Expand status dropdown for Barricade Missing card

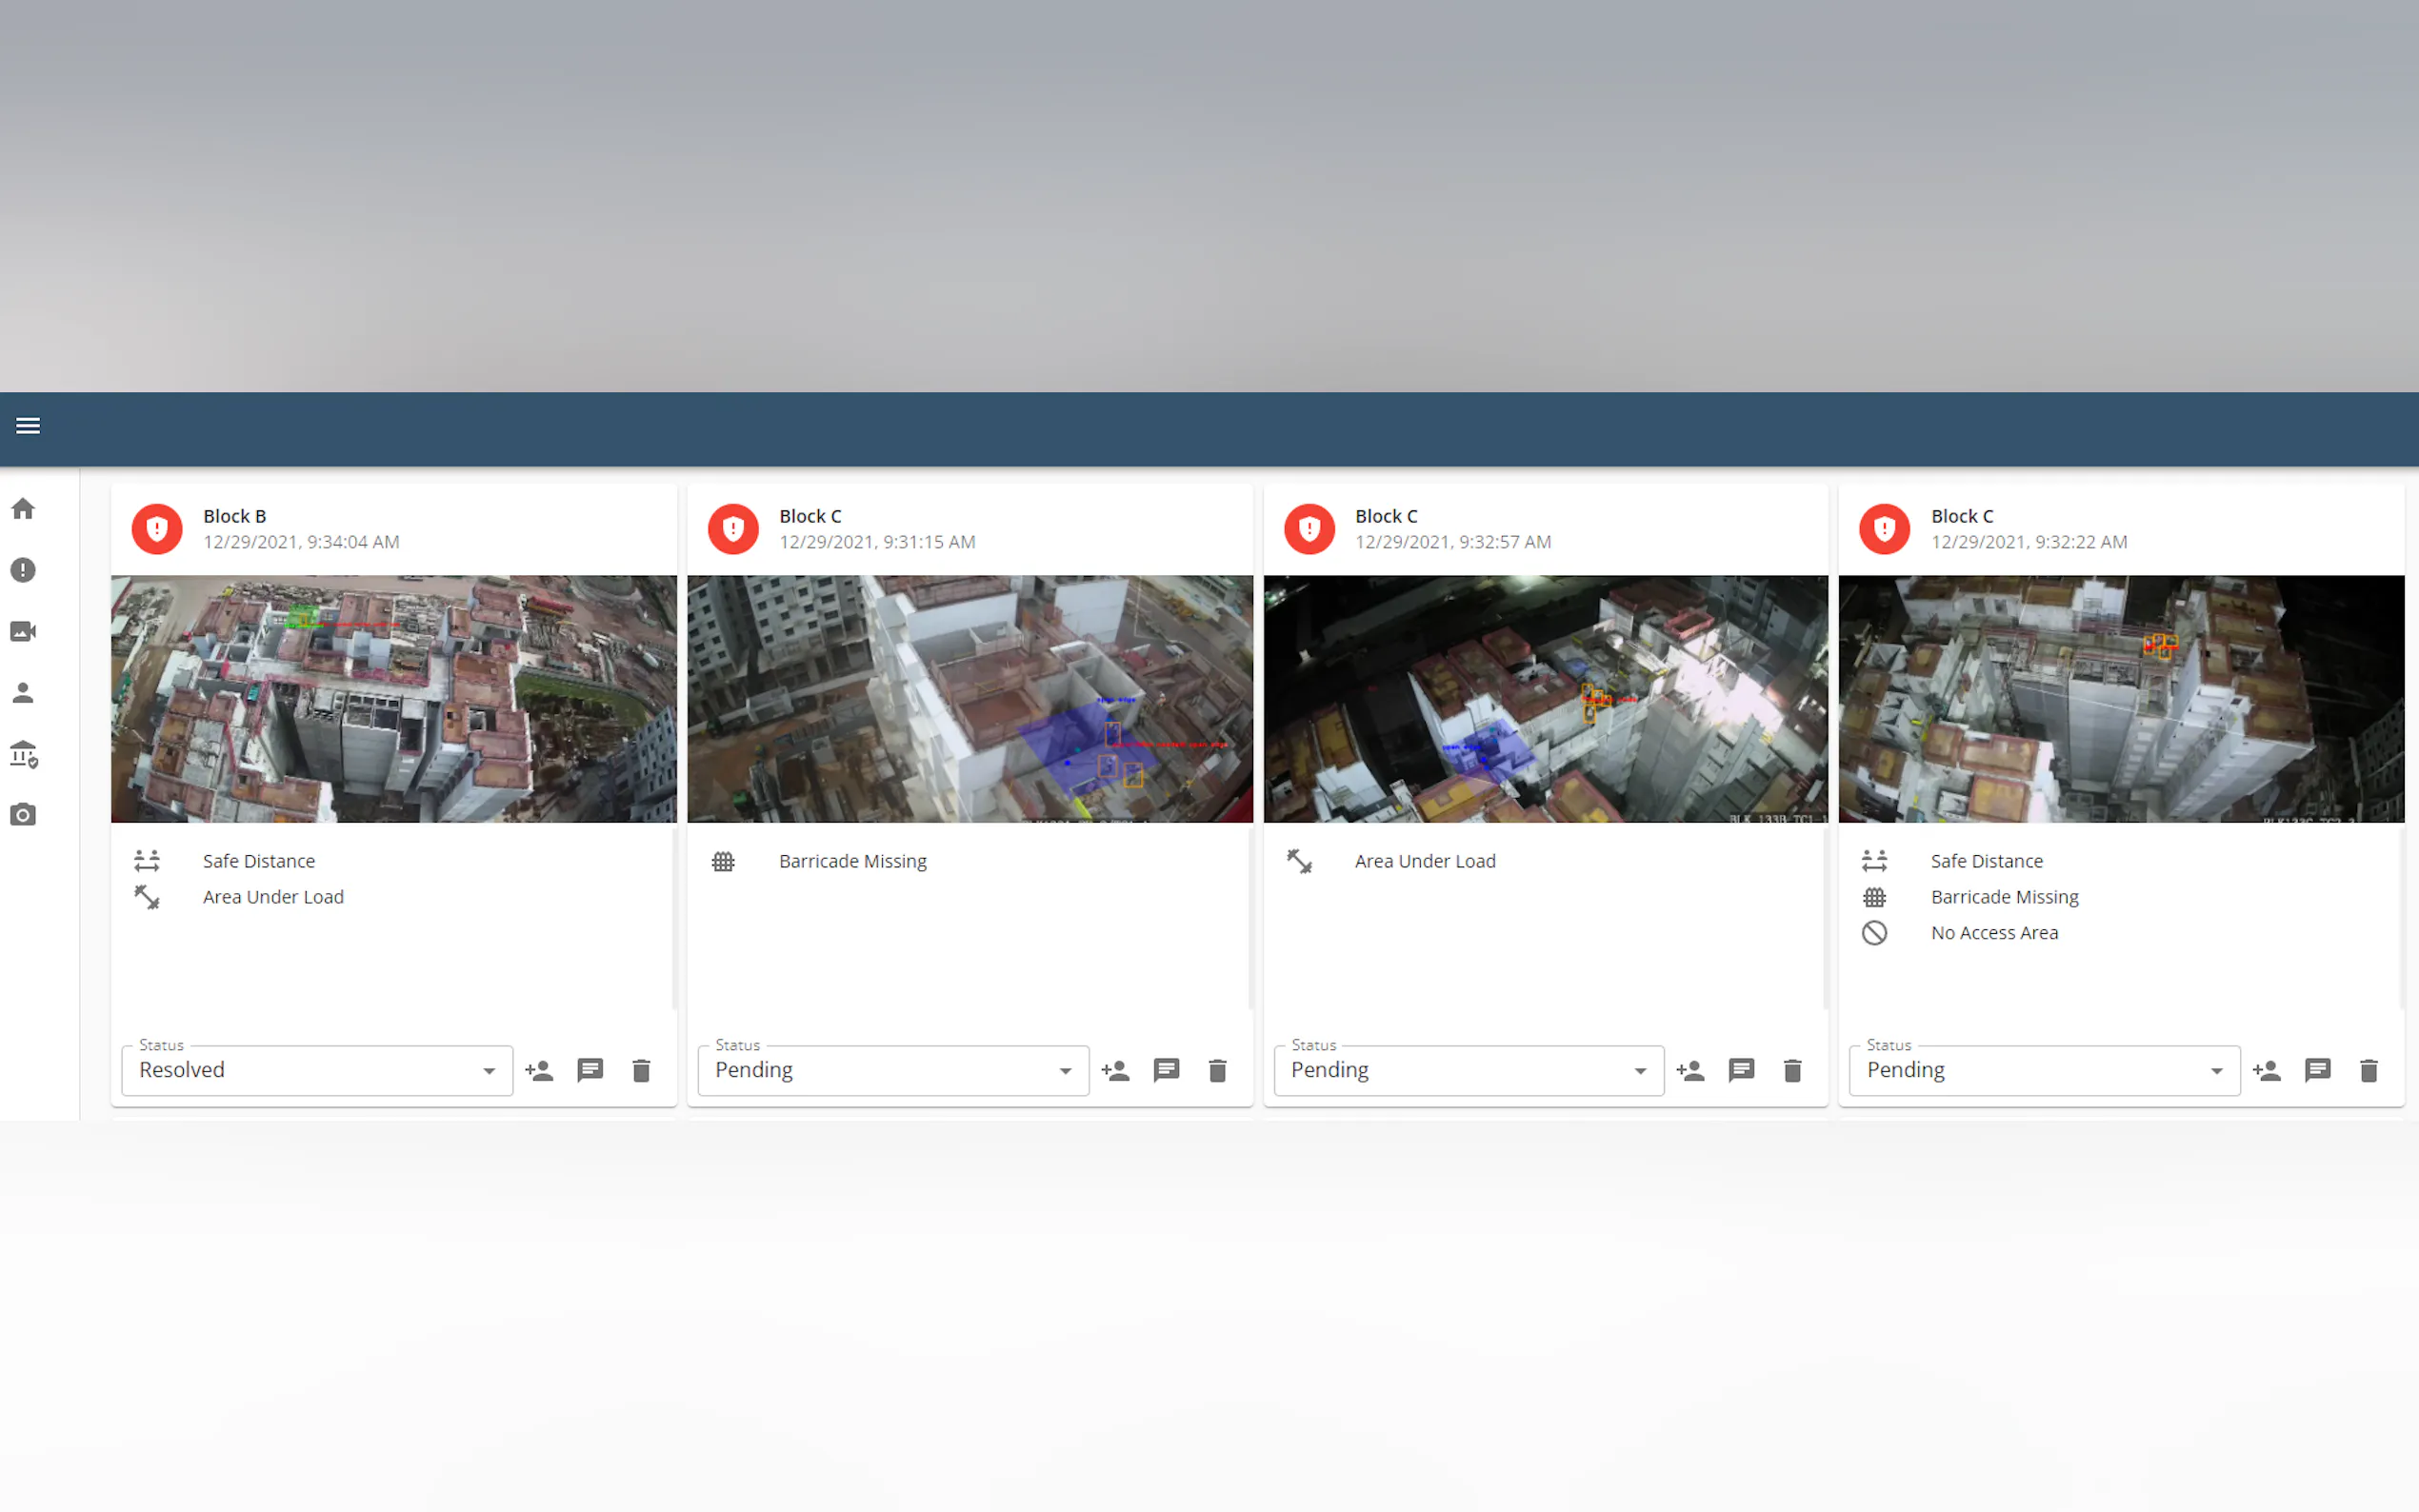[x=892, y=1070]
